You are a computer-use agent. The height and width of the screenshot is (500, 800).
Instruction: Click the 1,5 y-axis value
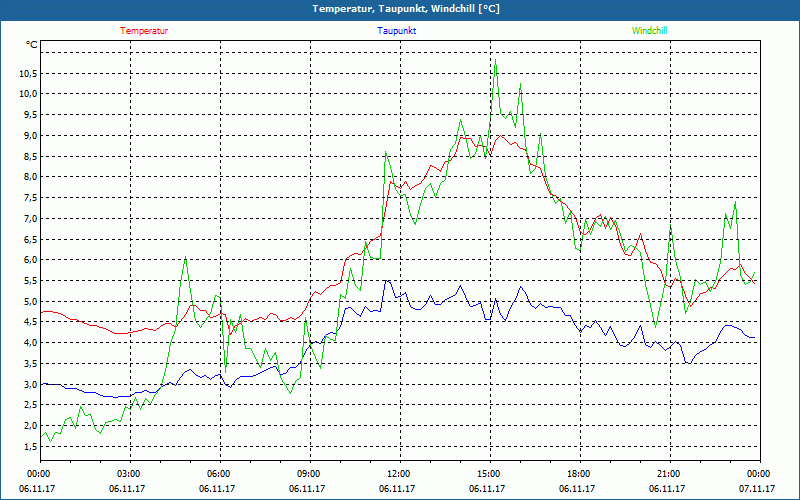tap(30, 446)
